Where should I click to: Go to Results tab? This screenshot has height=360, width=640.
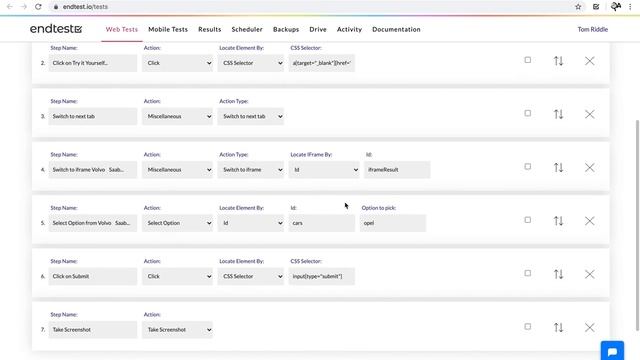pyautogui.click(x=209, y=29)
